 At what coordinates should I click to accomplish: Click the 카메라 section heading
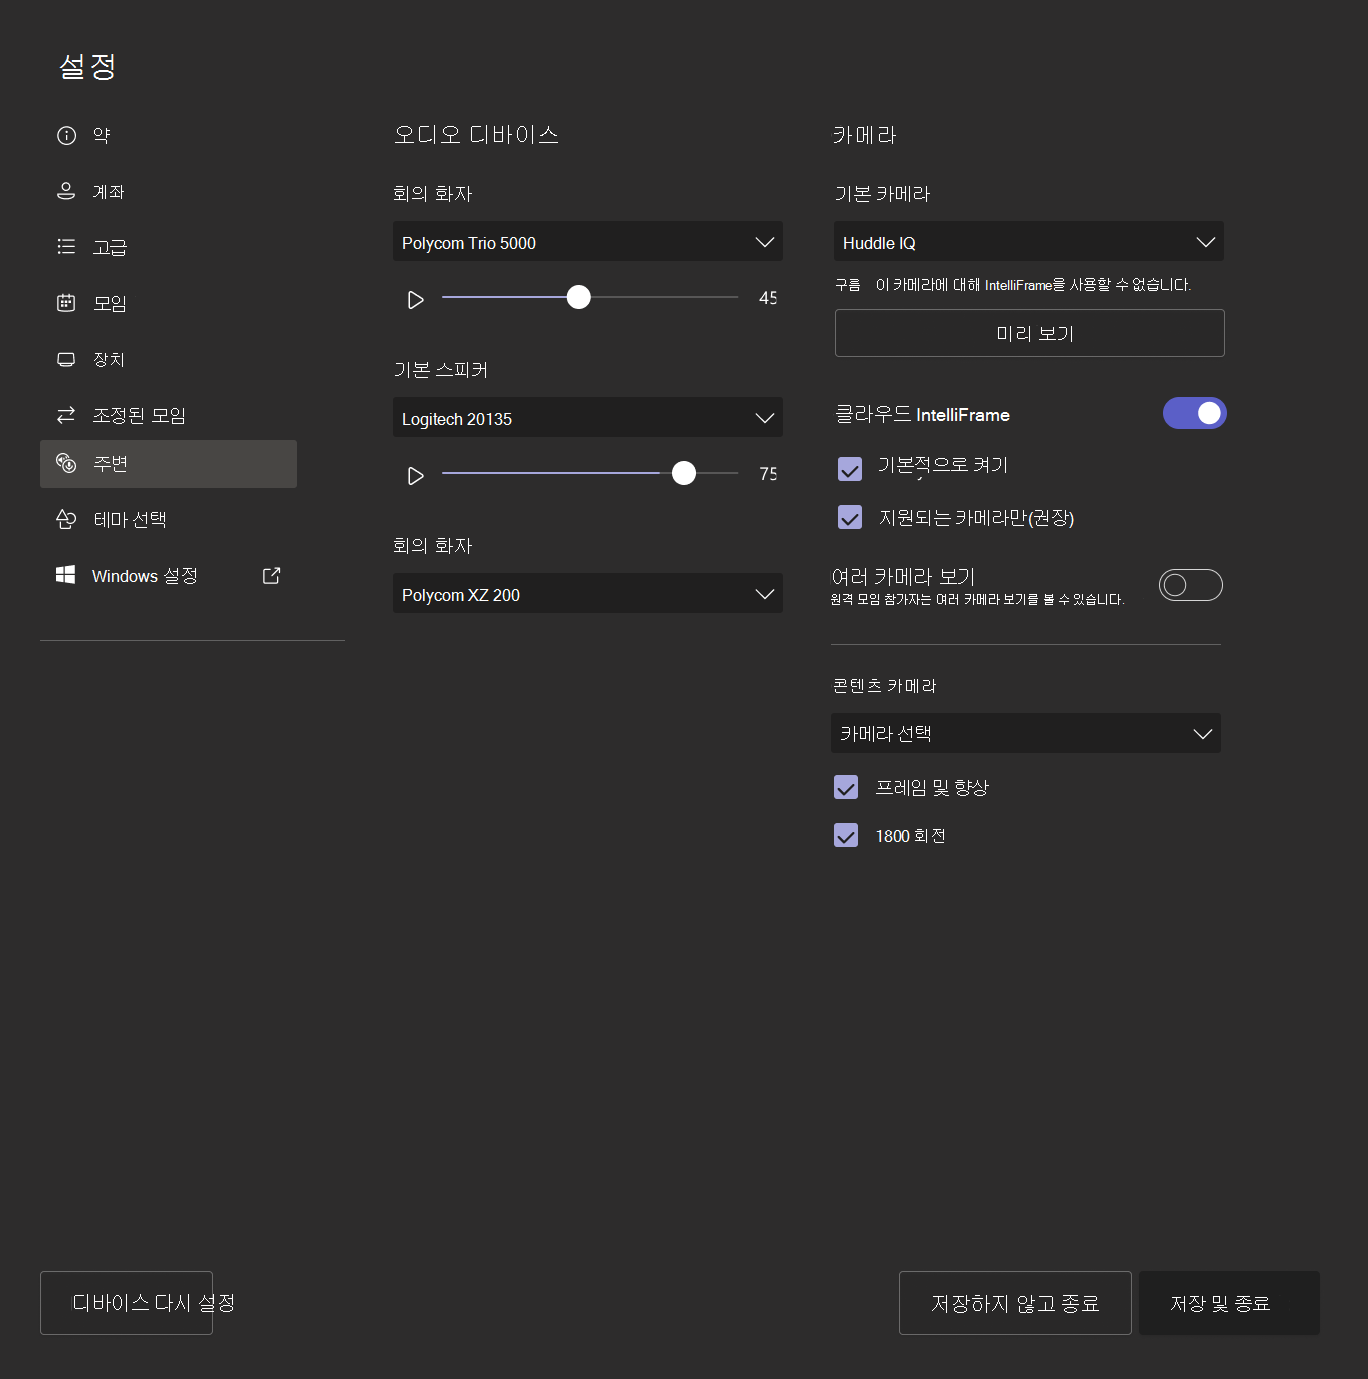[x=864, y=135]
